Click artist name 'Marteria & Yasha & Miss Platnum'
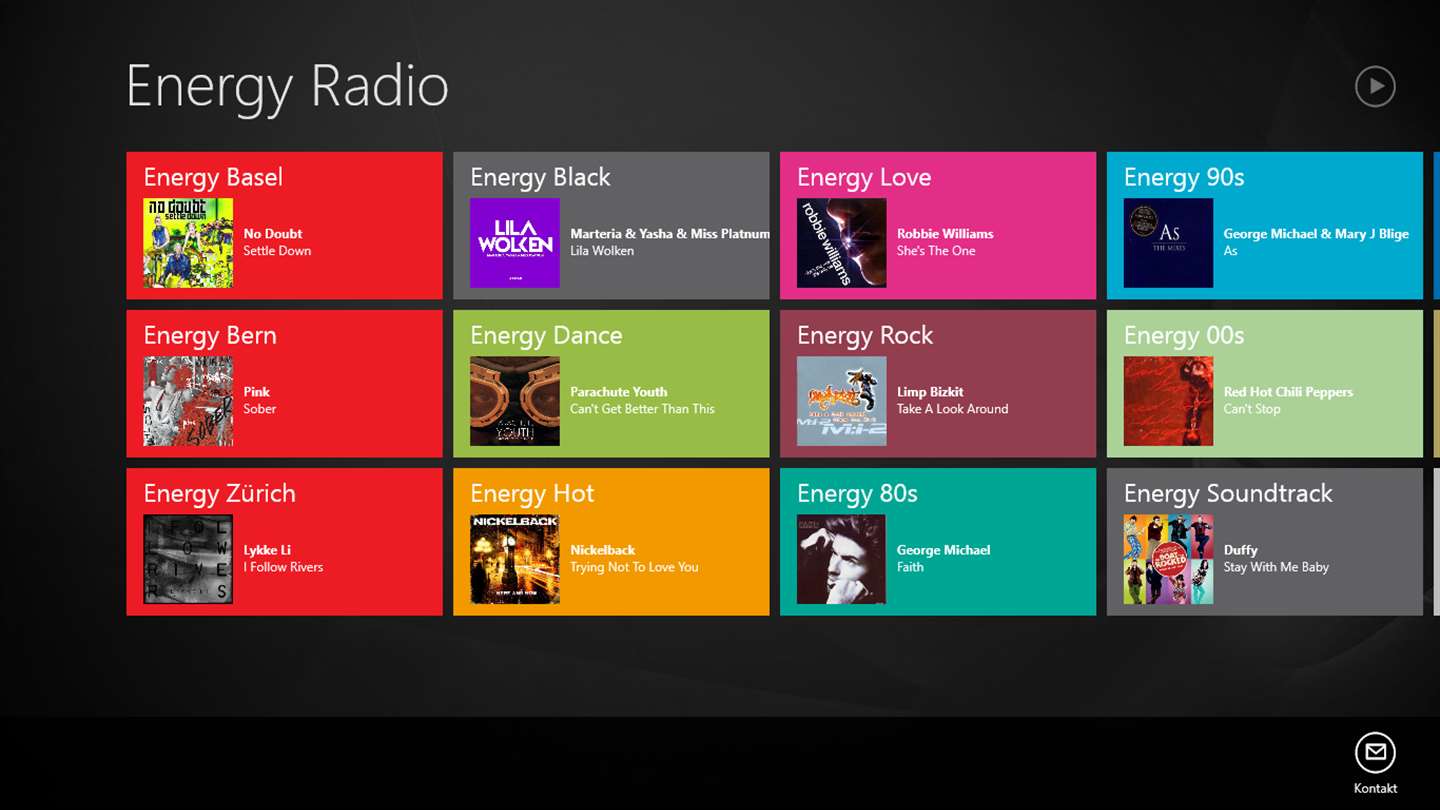Viewport: 1440px width, 810px height. pyautogui.click(x=670, y=234)
